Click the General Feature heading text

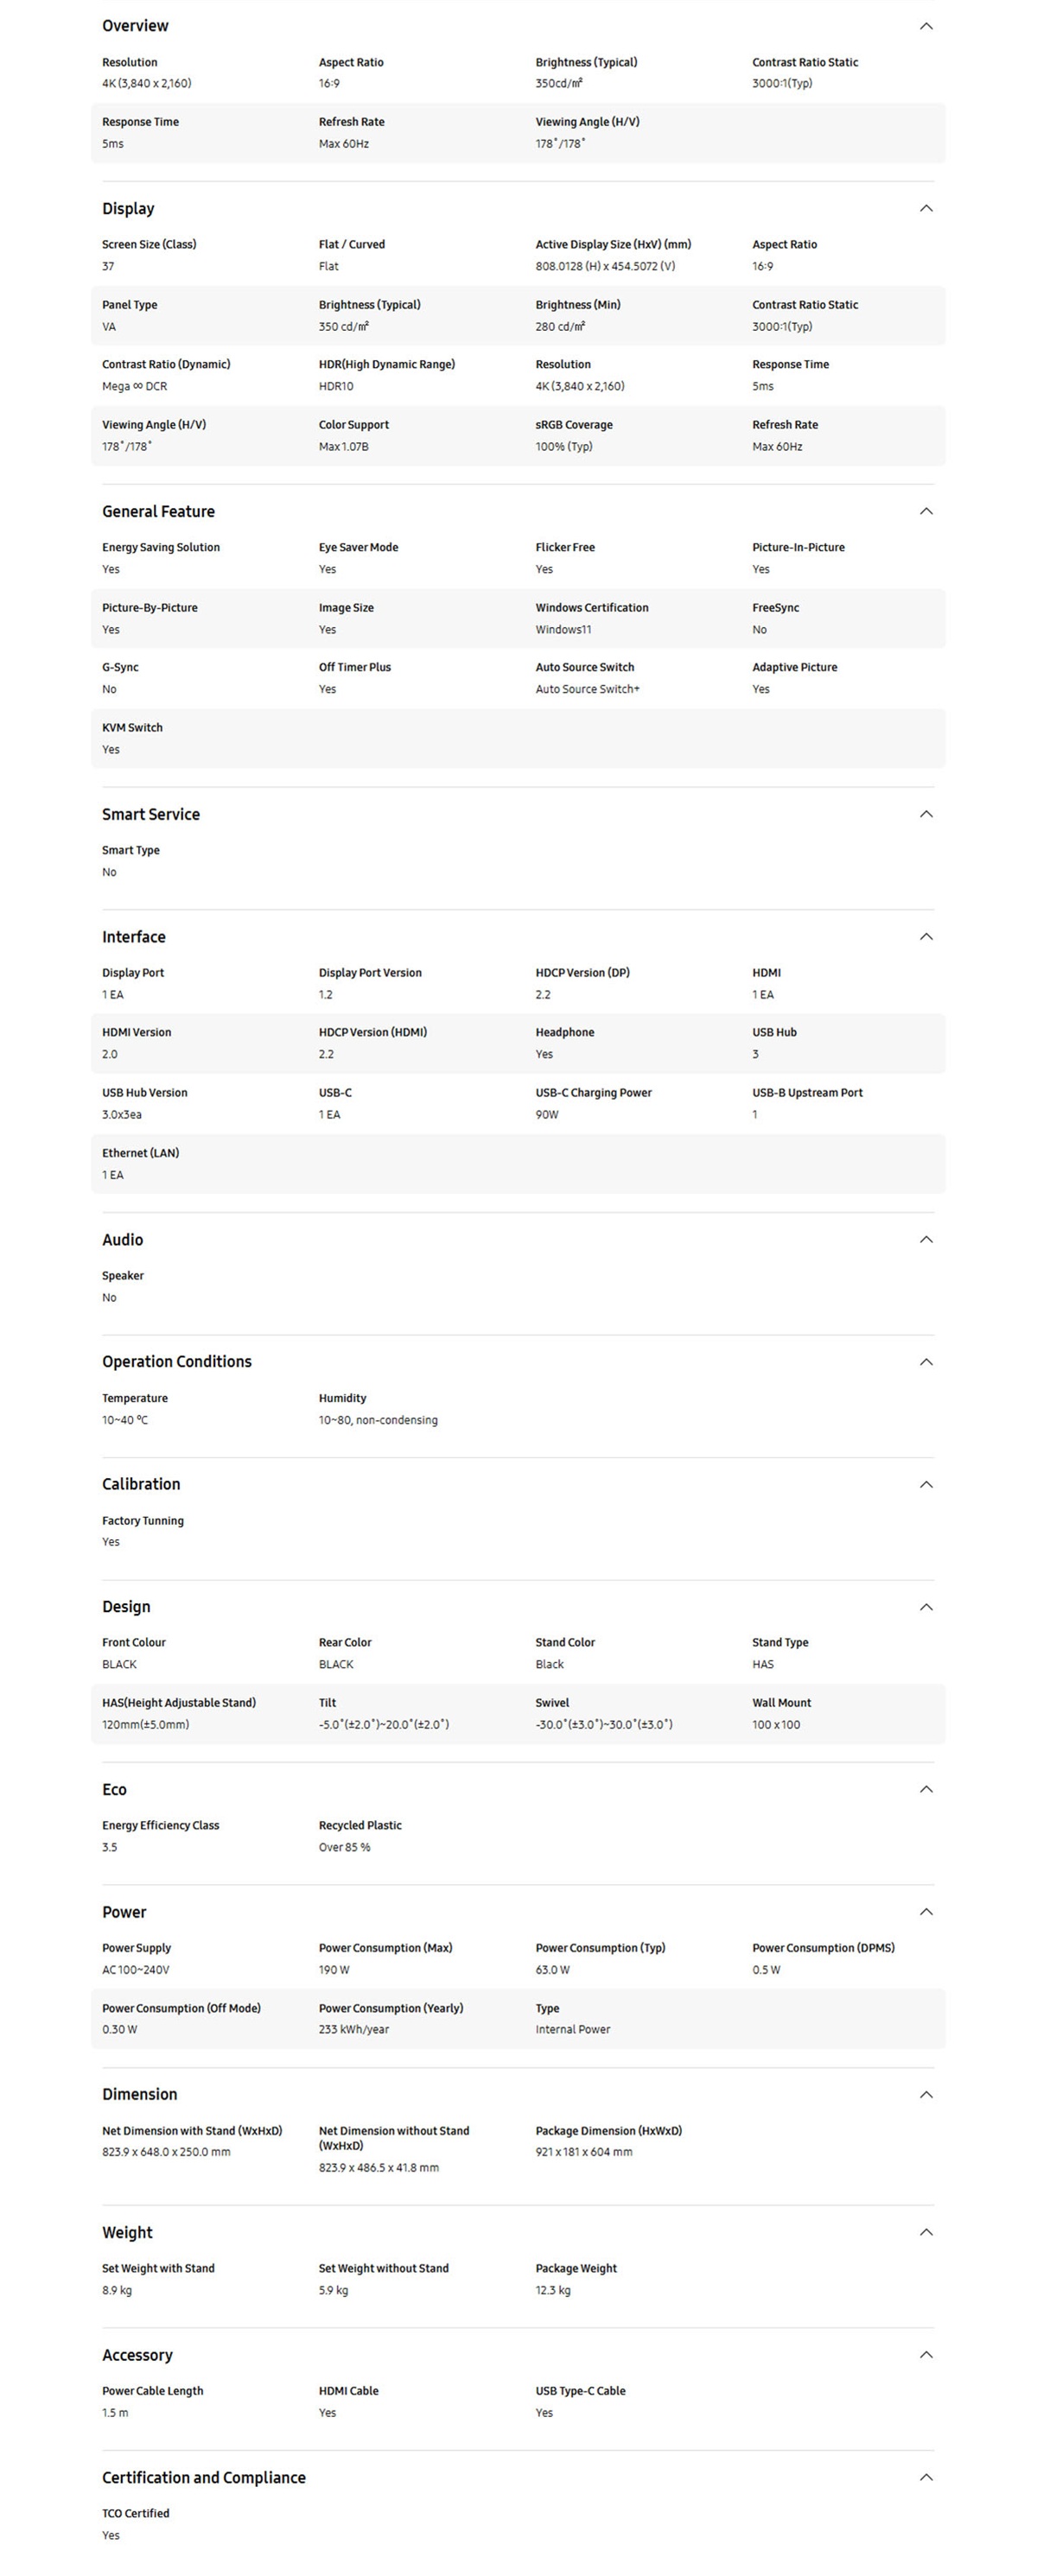coord(158,511)
